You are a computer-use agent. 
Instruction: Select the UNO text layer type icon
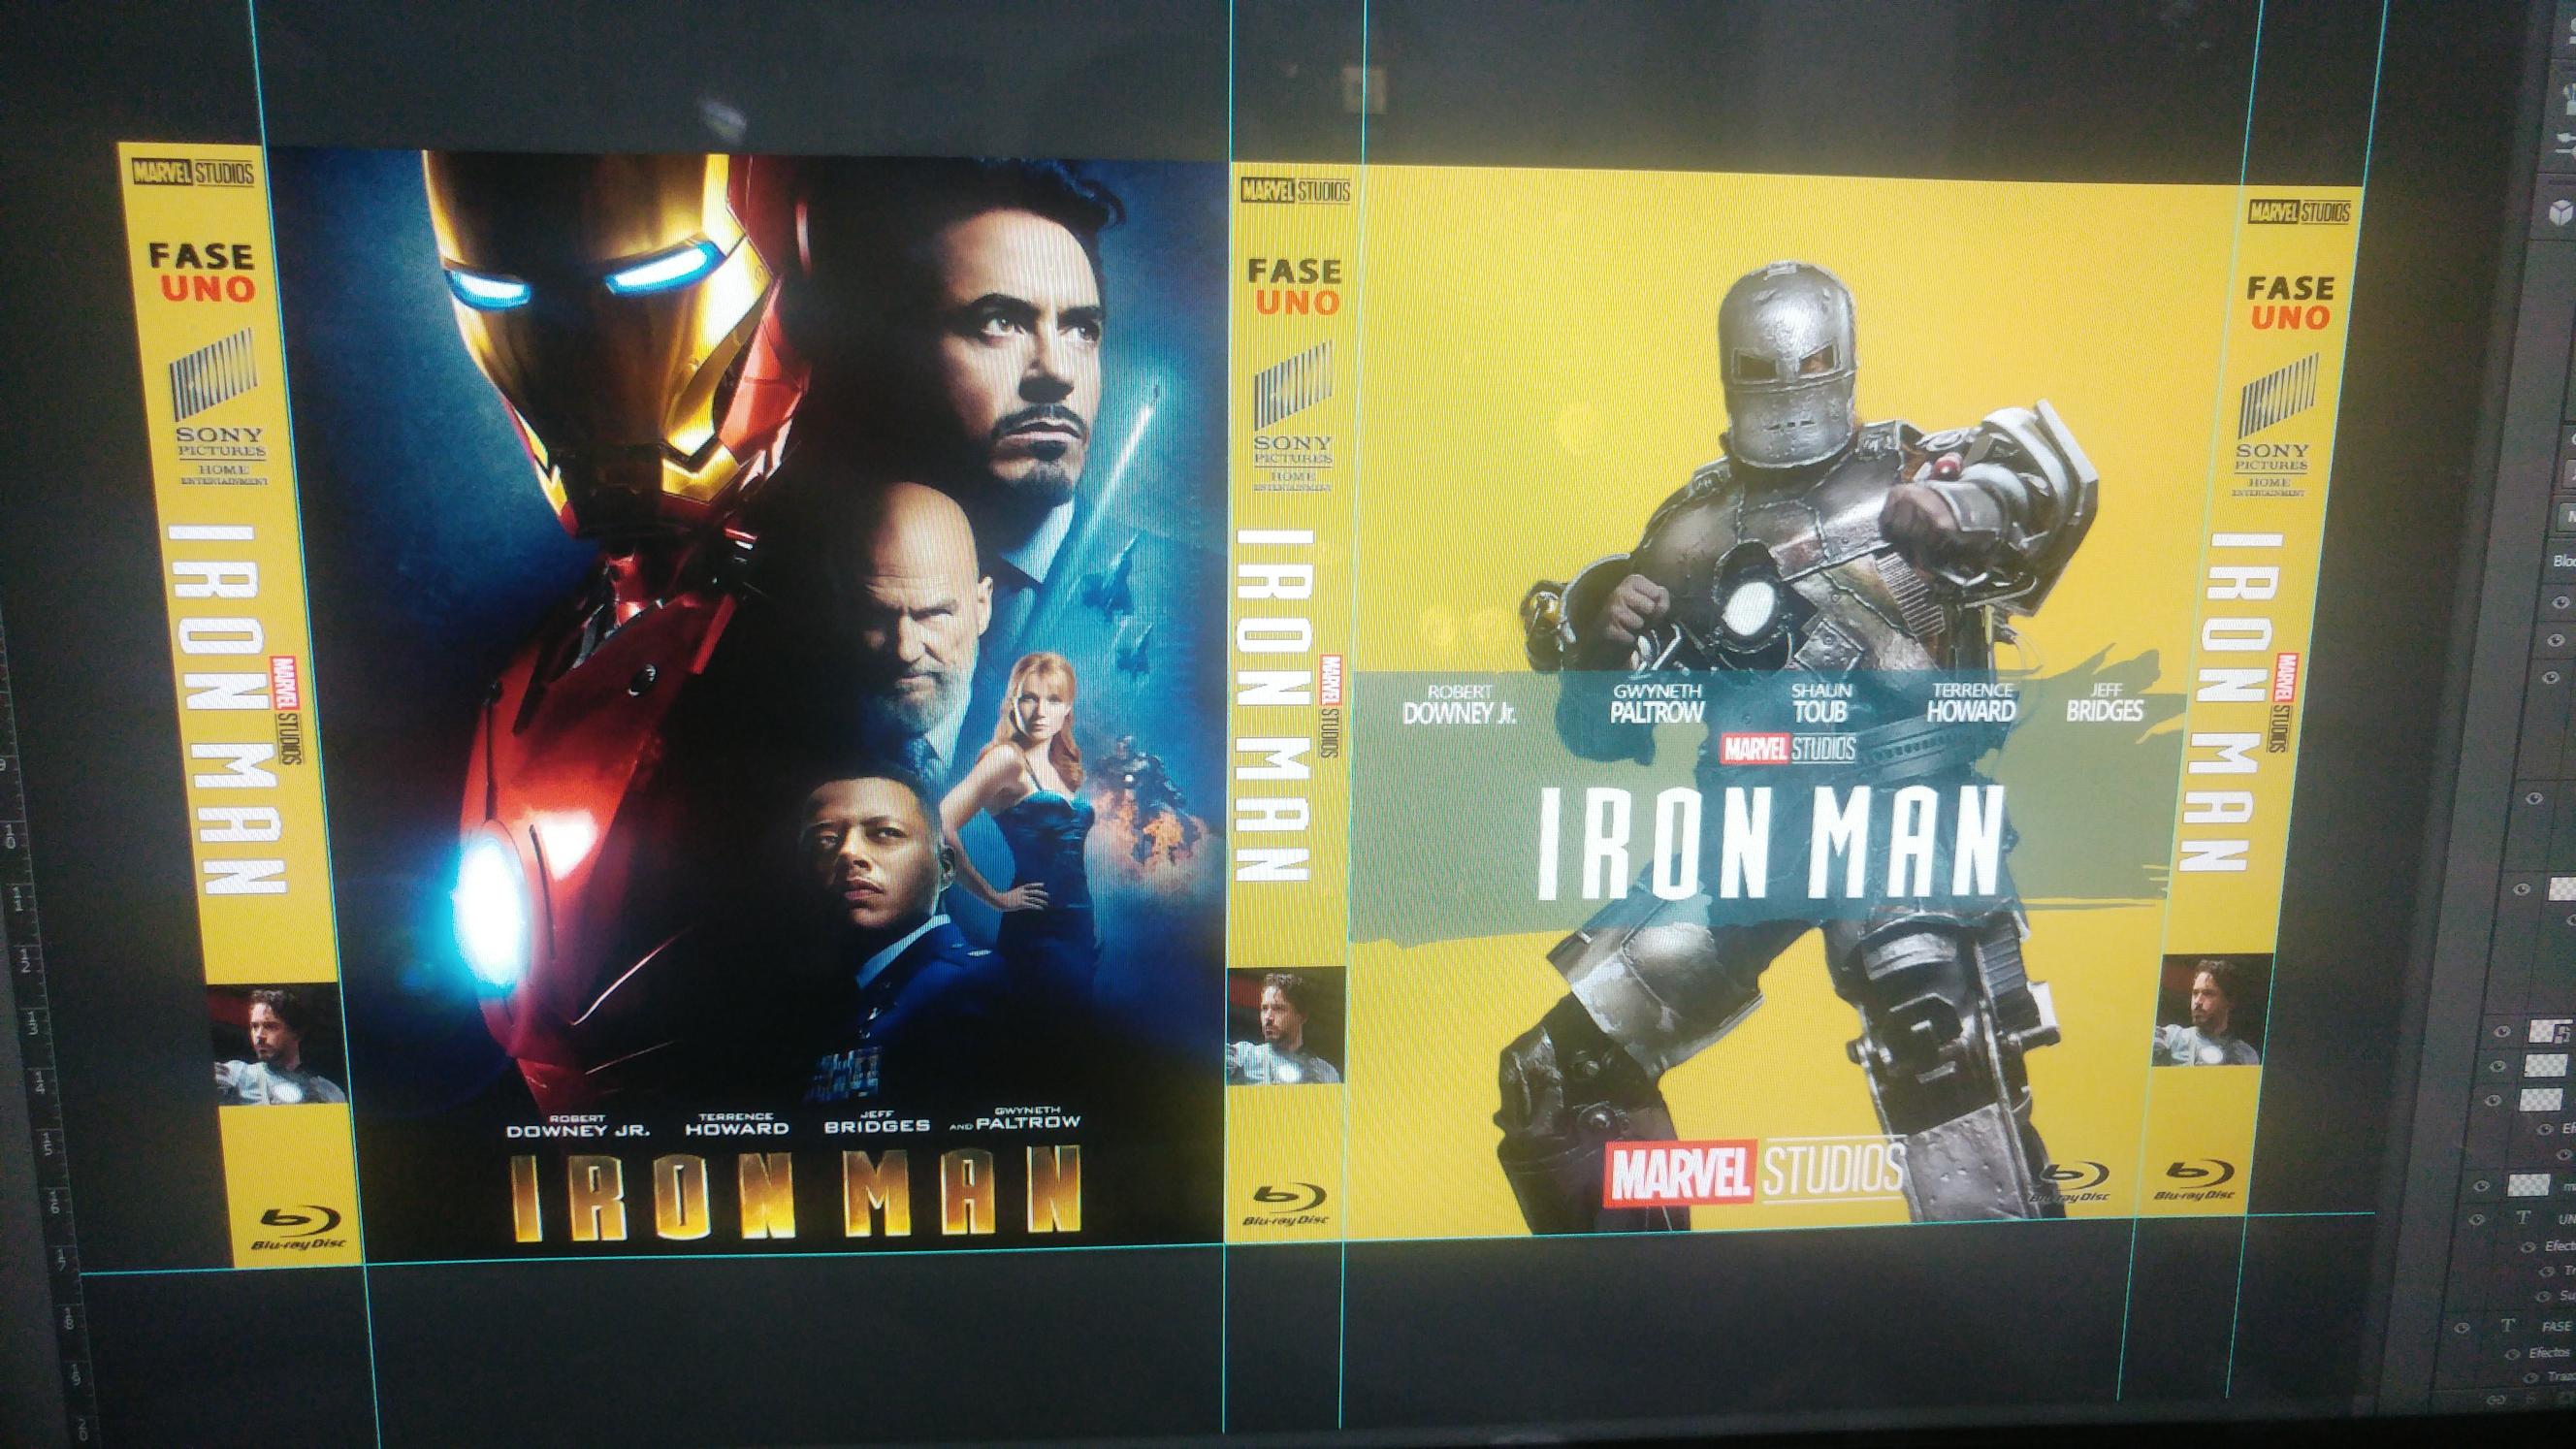[2523, 1218]
